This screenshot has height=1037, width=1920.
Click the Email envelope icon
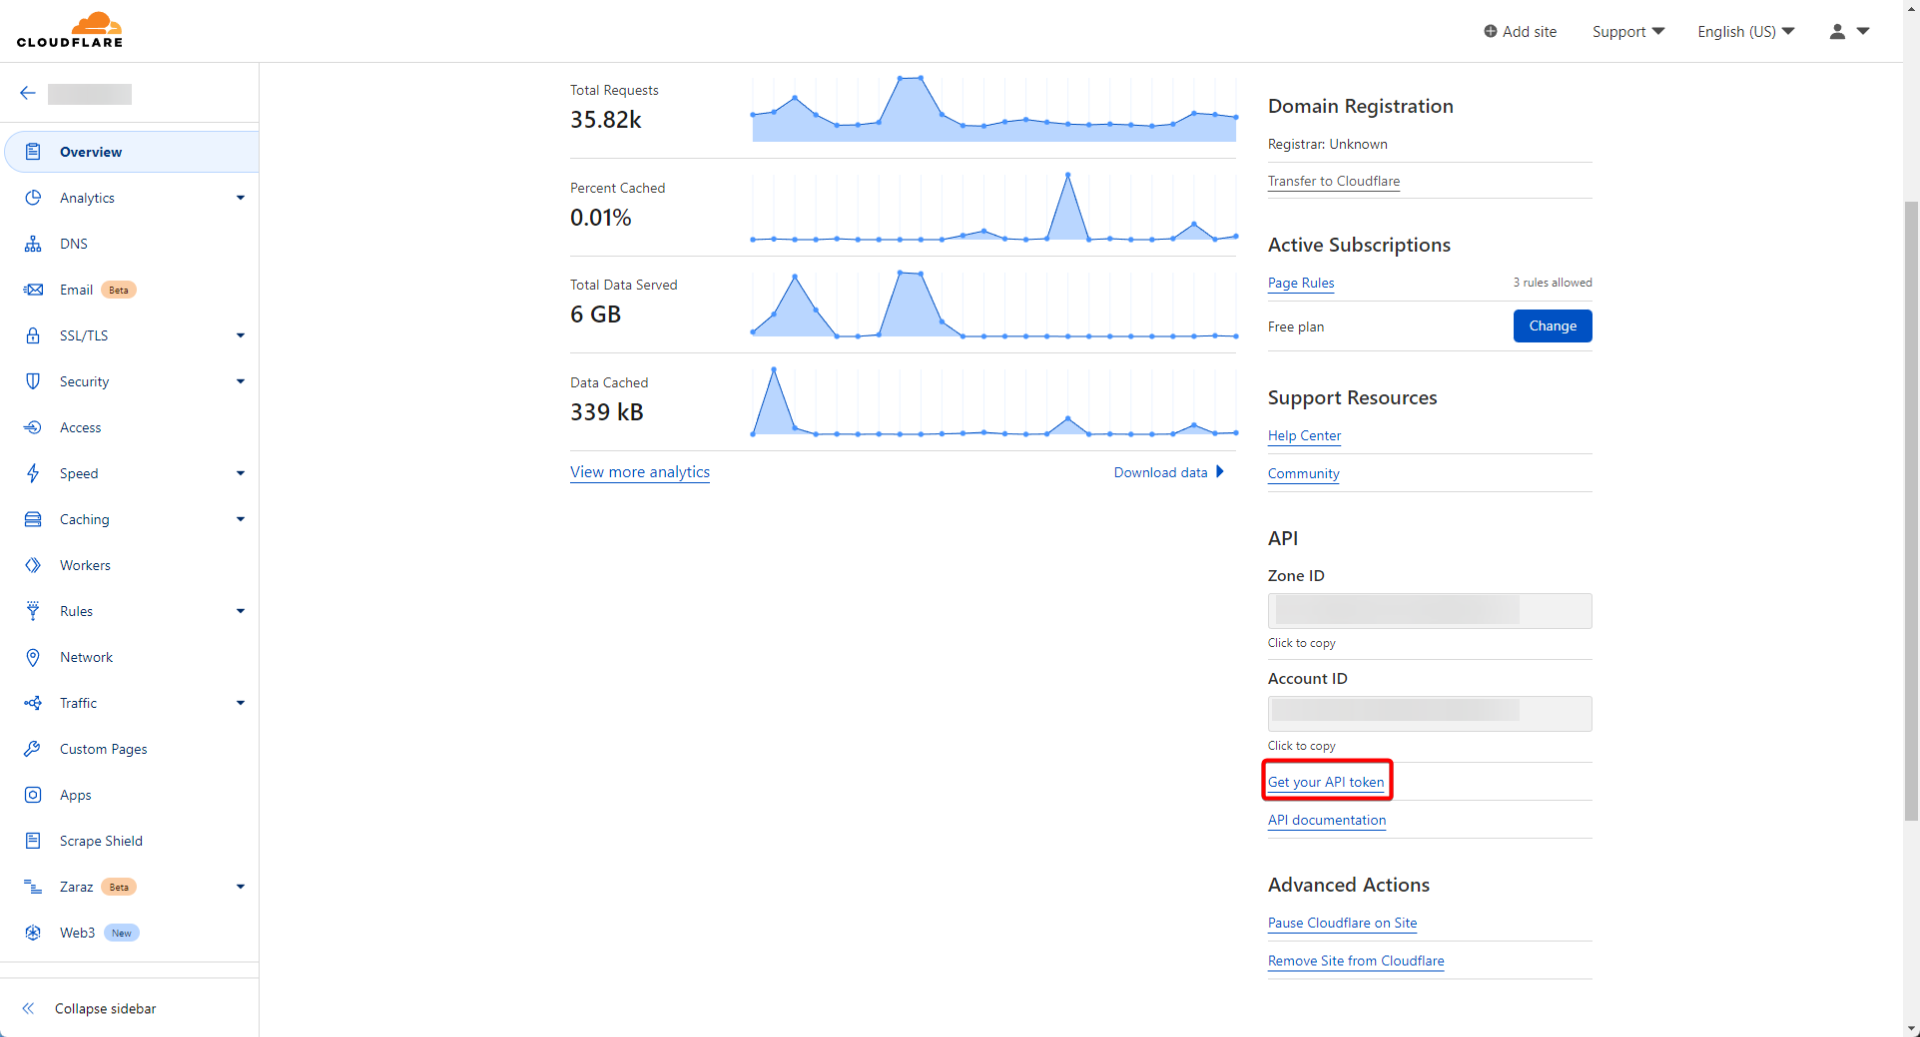[33, 290]
